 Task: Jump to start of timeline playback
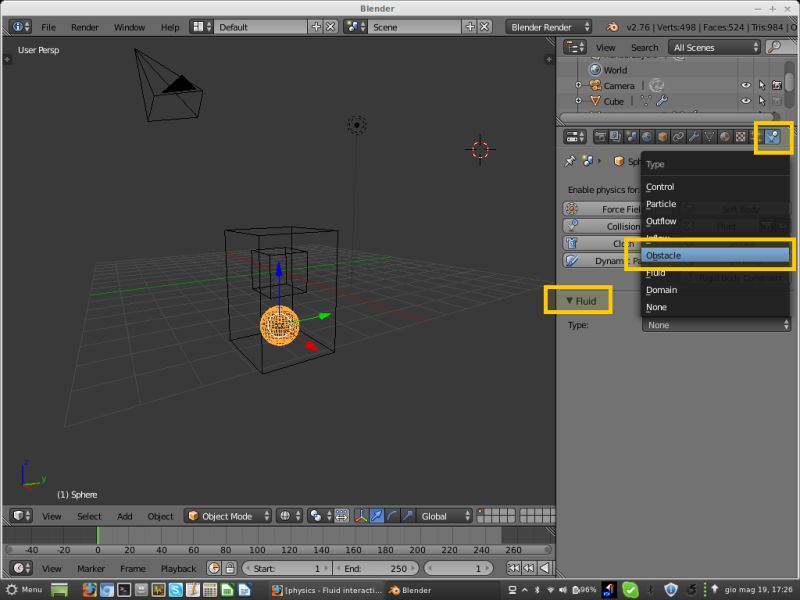[513, 568]
